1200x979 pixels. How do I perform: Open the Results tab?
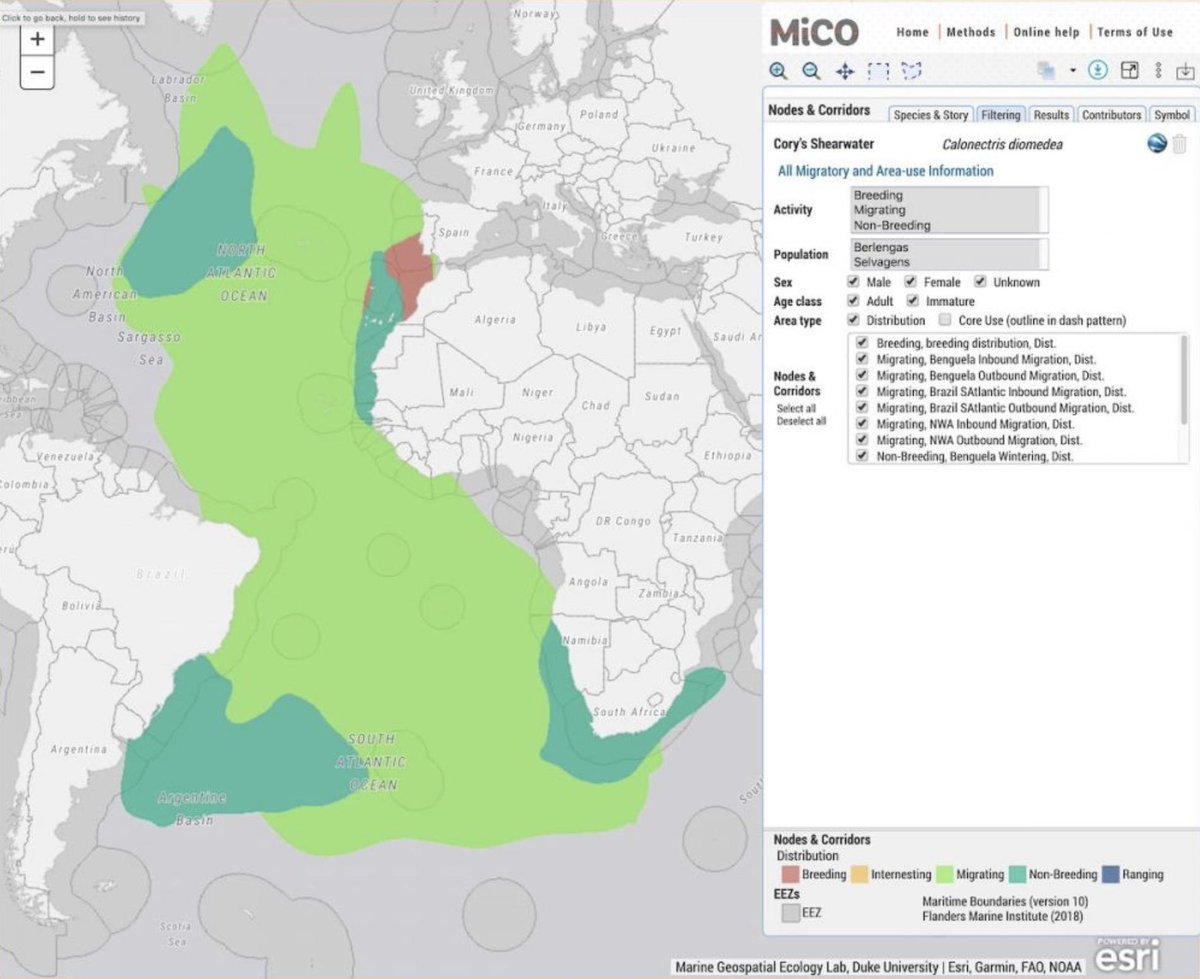(x=1051, y=115)
